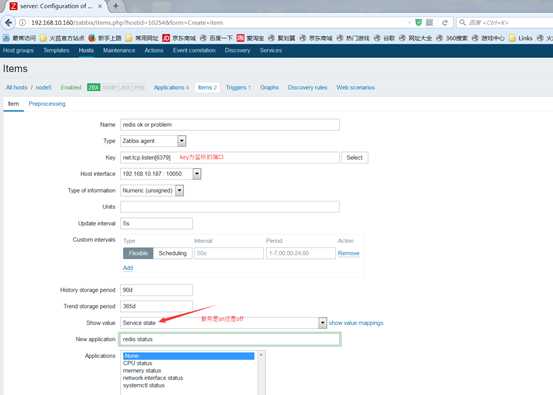Switch to the Item tab
The height and width of the screenshot is (395, 553).
click(x=13, y=104)
